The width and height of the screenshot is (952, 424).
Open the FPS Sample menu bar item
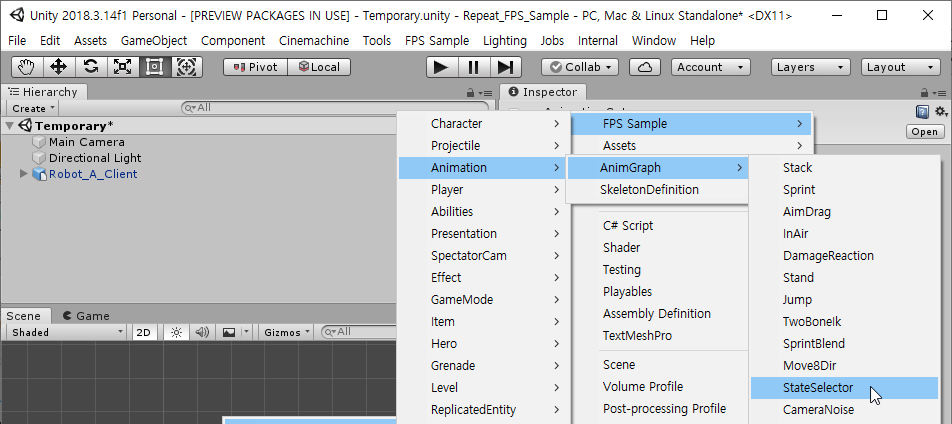pos(437,41)
